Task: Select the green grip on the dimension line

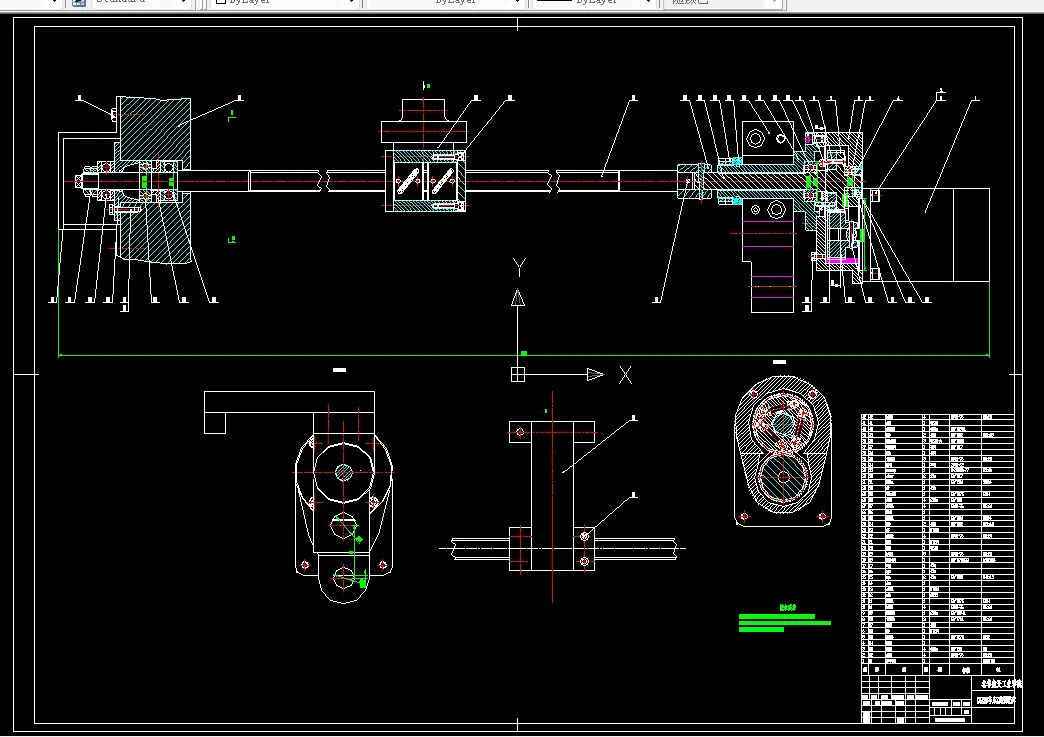Action: tap(524, 353)
